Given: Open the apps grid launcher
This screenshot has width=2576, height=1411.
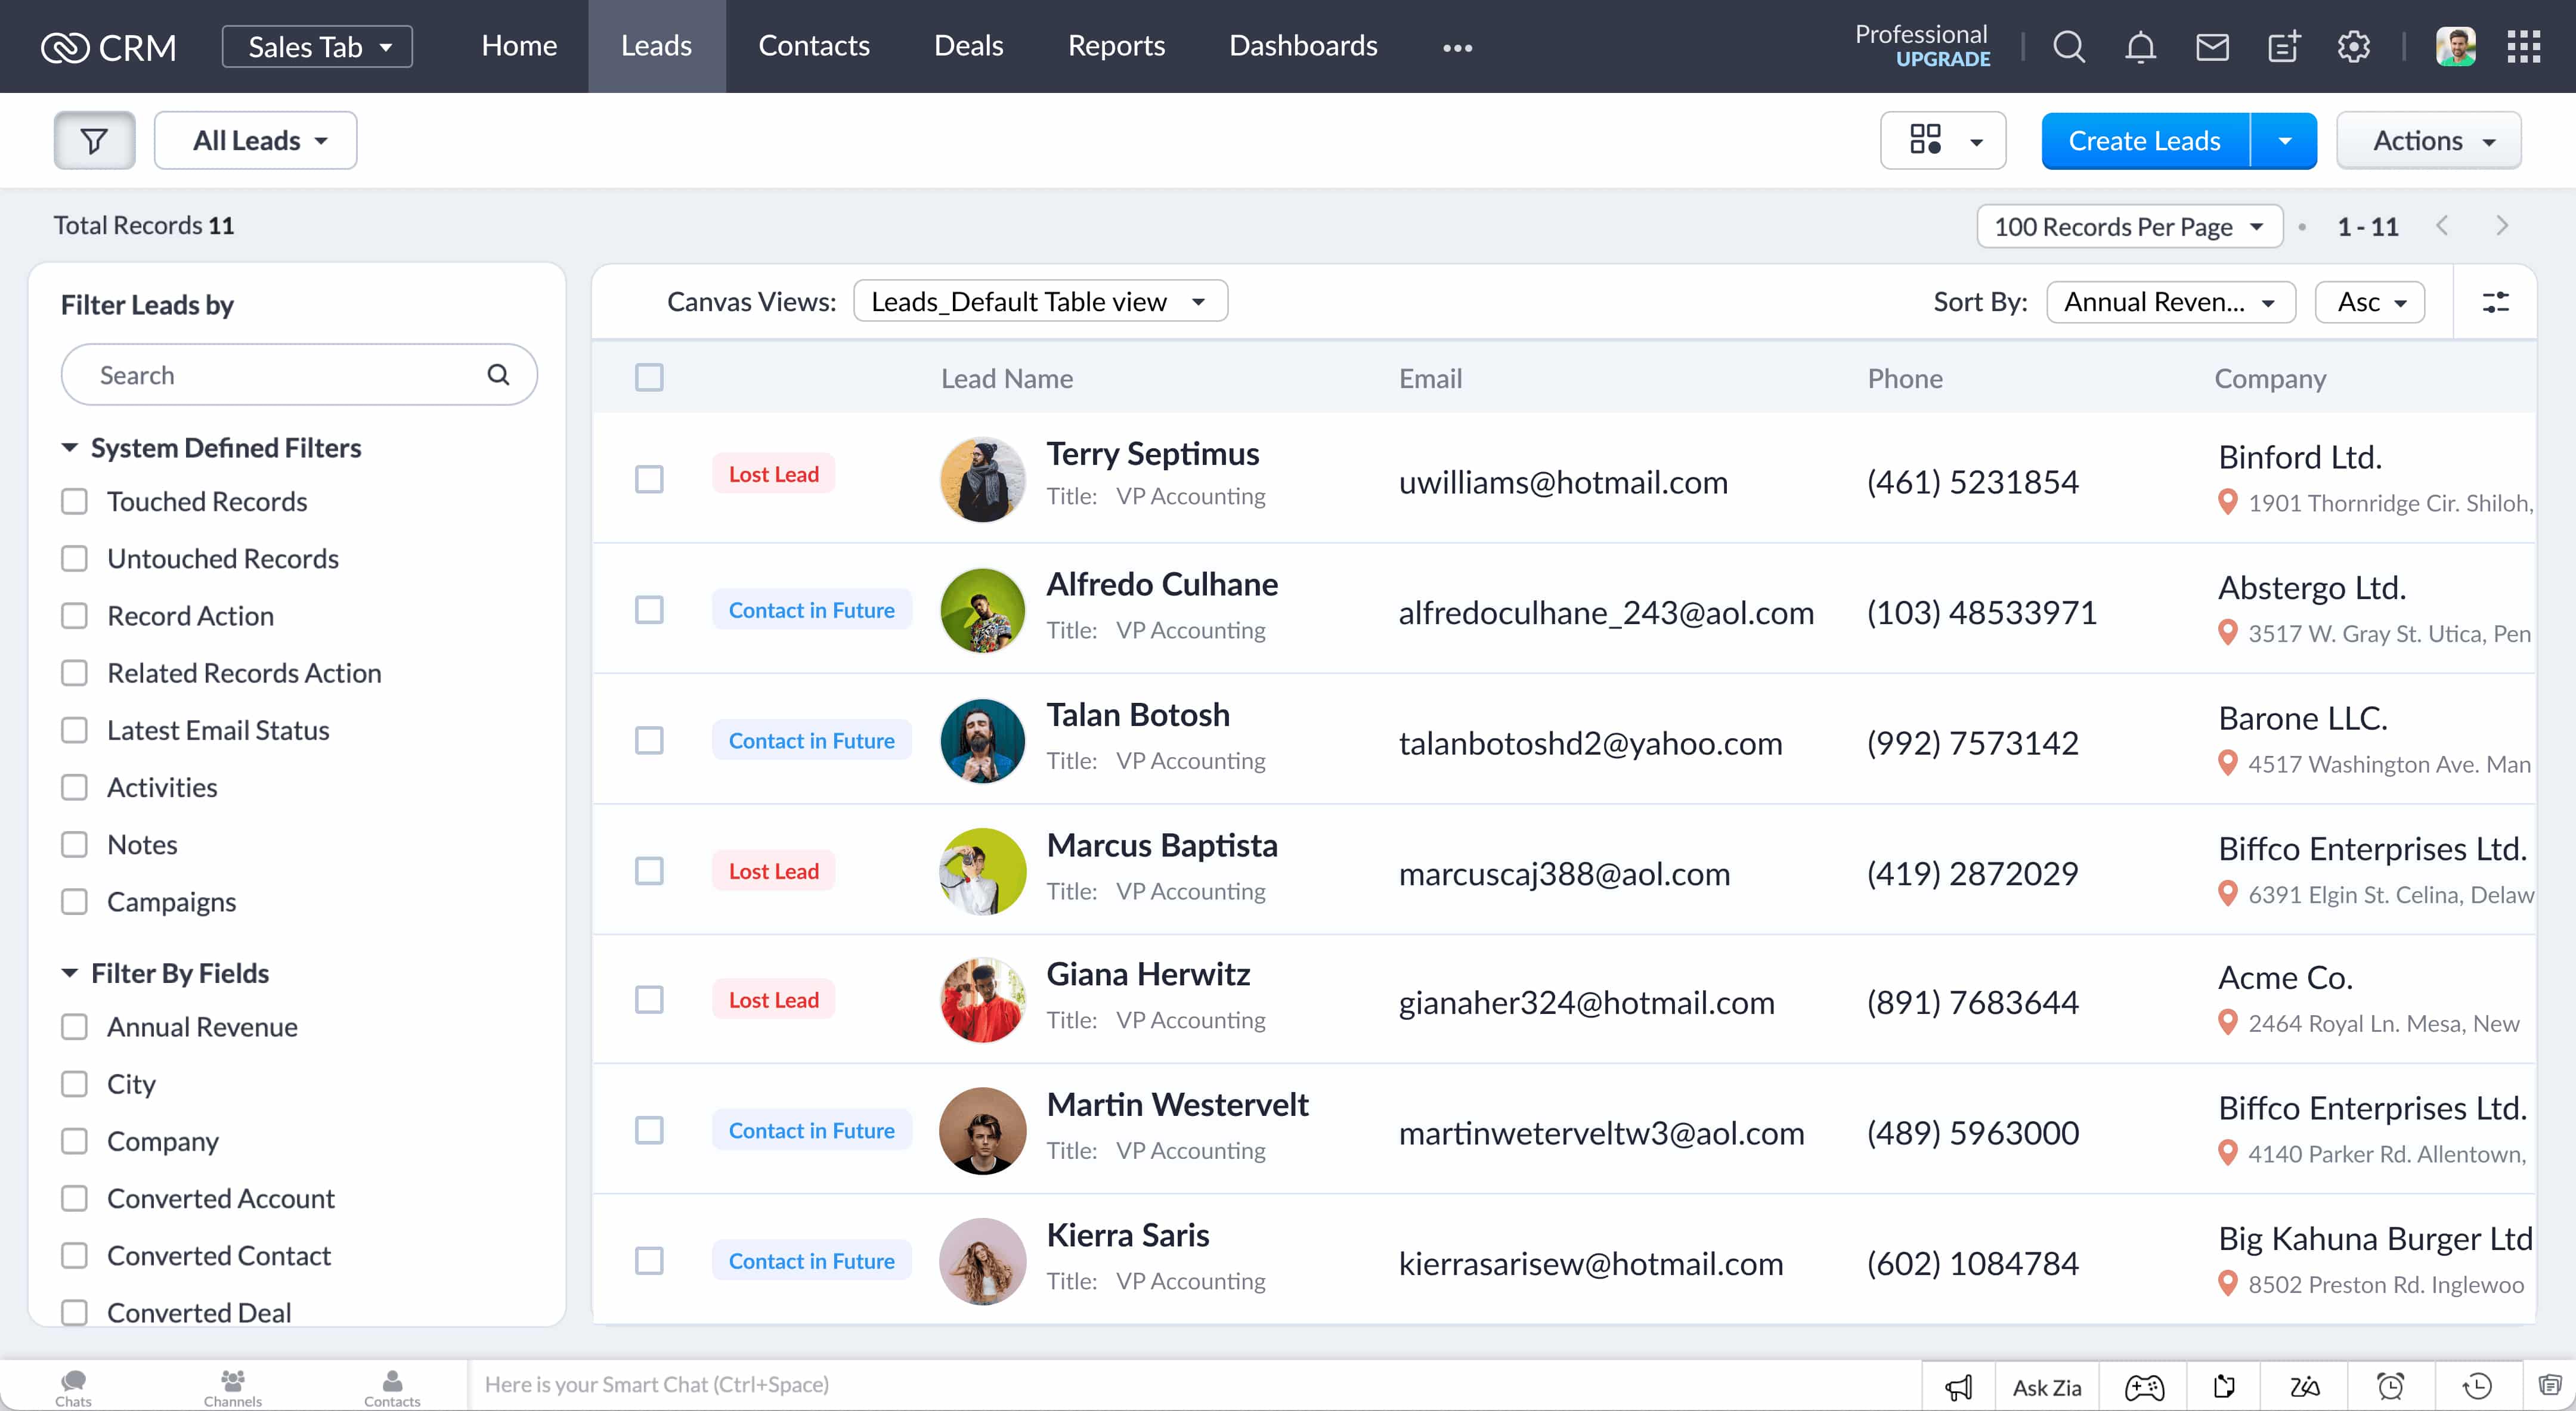Looking at the screenshot, I should 2523,47.
